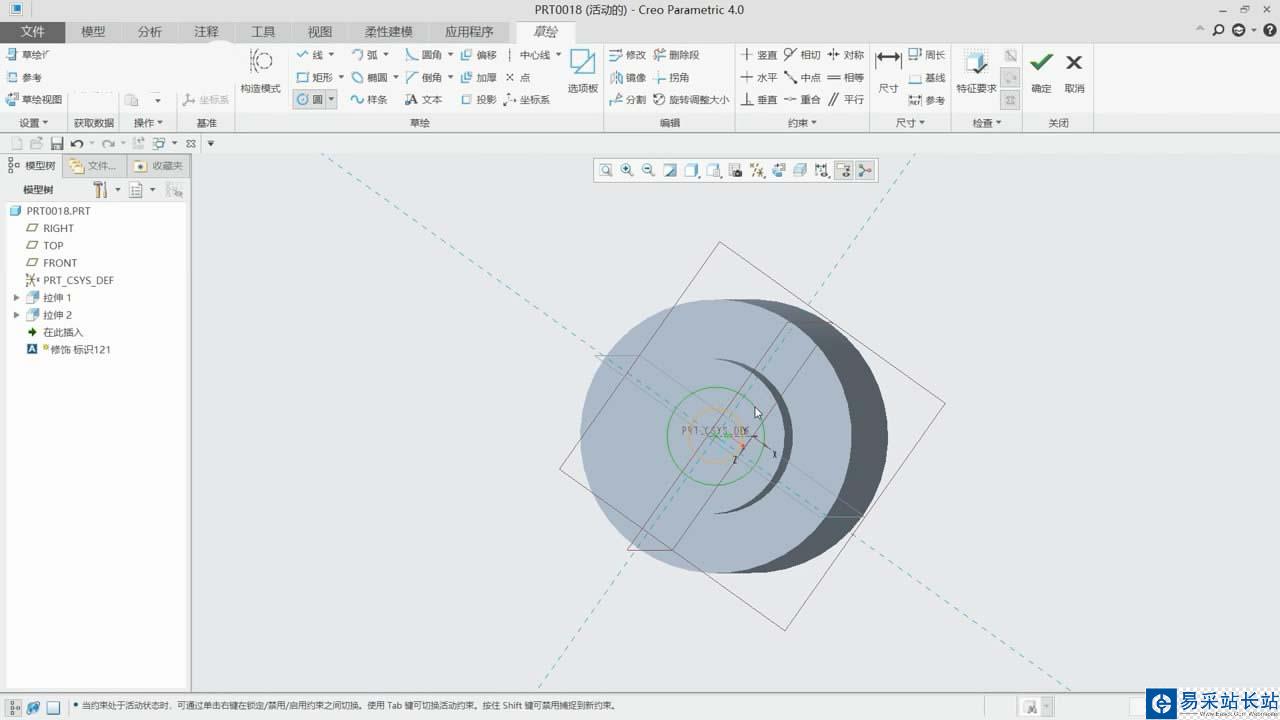Image resolution: width=1280 pixels, height=720 pixels.
Task: Apply the 平行 (Parallel) constraint
Action: pos(845,99)
